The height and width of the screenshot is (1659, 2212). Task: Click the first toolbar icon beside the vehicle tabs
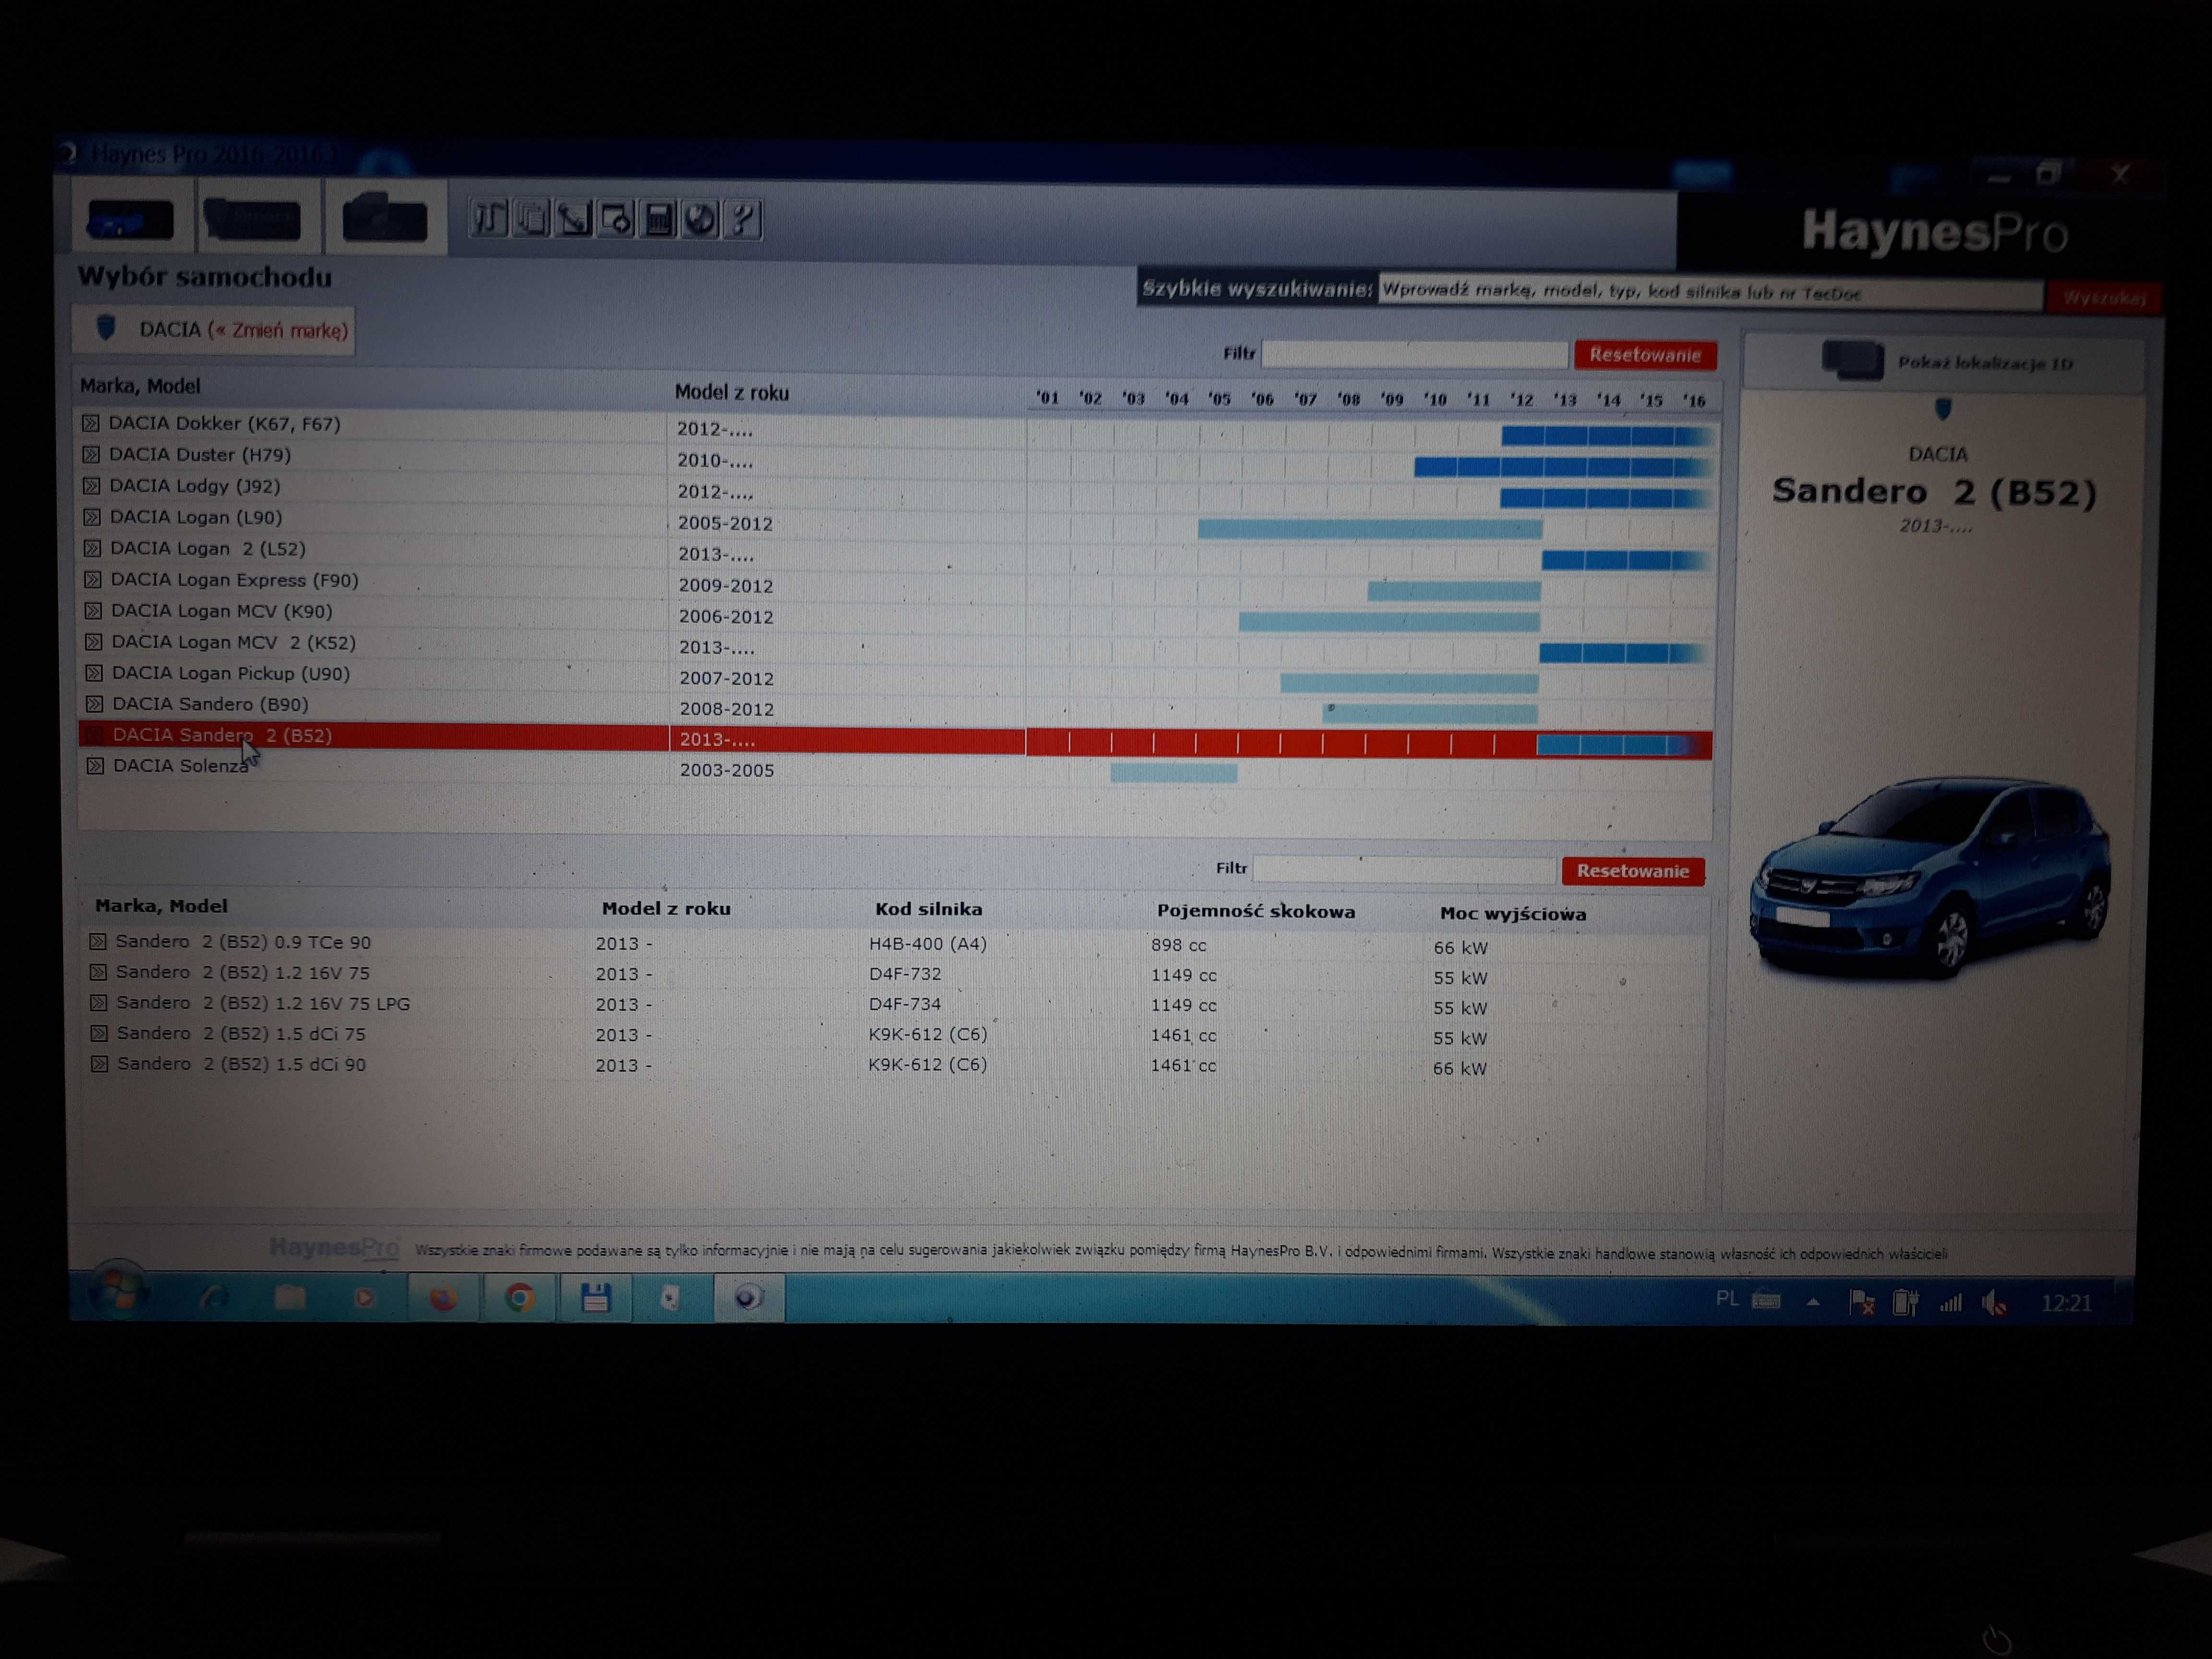click(490, 218)
